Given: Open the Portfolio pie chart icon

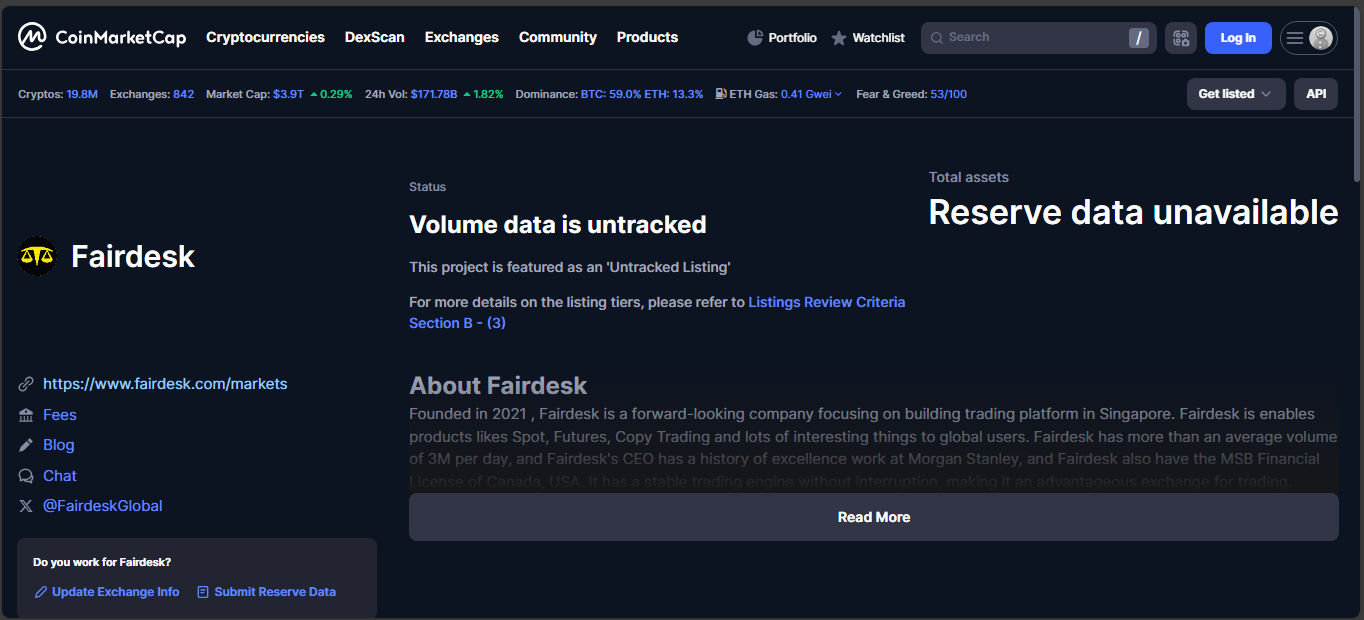Looking at the screenshot, I should [x=755, y=38].
